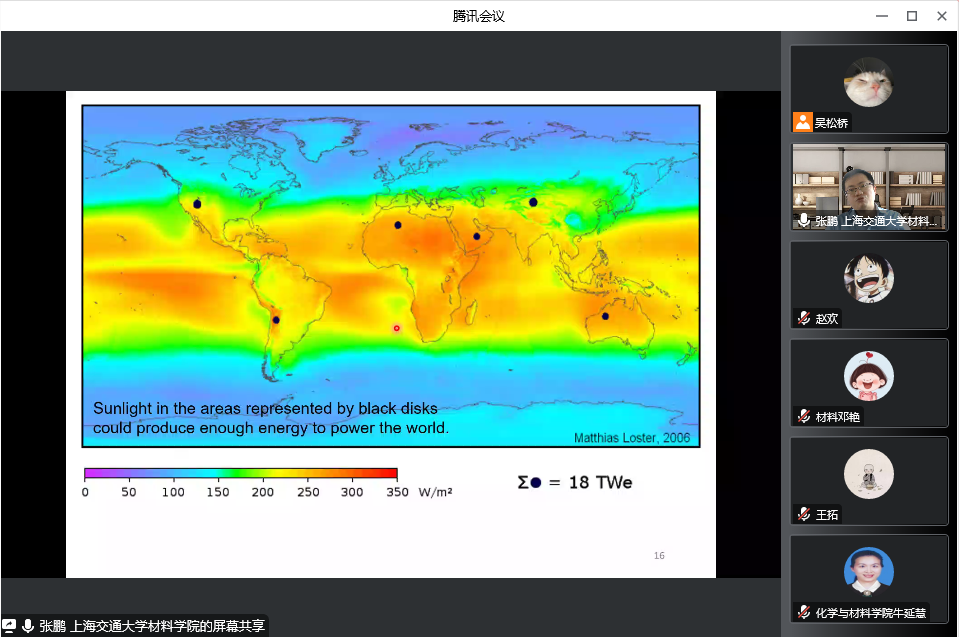
Task: Click the 张鹏 screen sharing name label
Action: click(x=152, y=626)
